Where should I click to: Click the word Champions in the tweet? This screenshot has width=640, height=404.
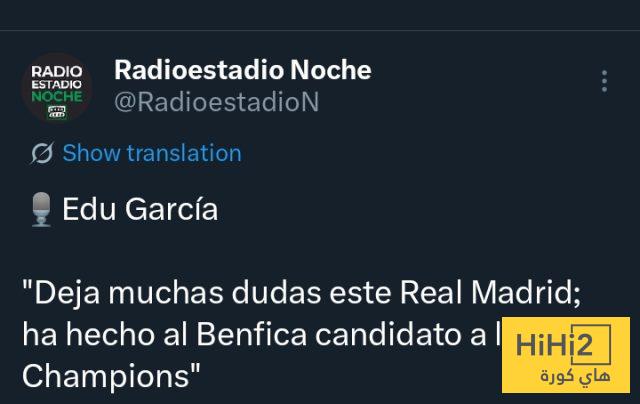point(105,376)
